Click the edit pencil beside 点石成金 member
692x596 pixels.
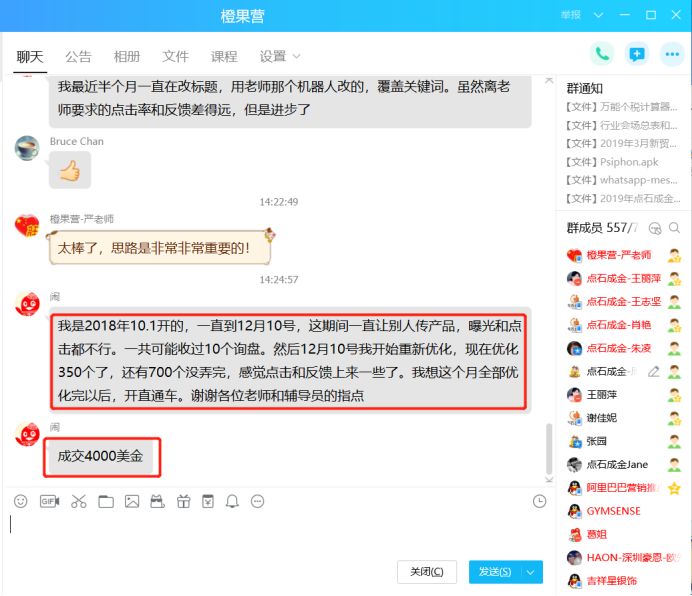pos(654,372)
